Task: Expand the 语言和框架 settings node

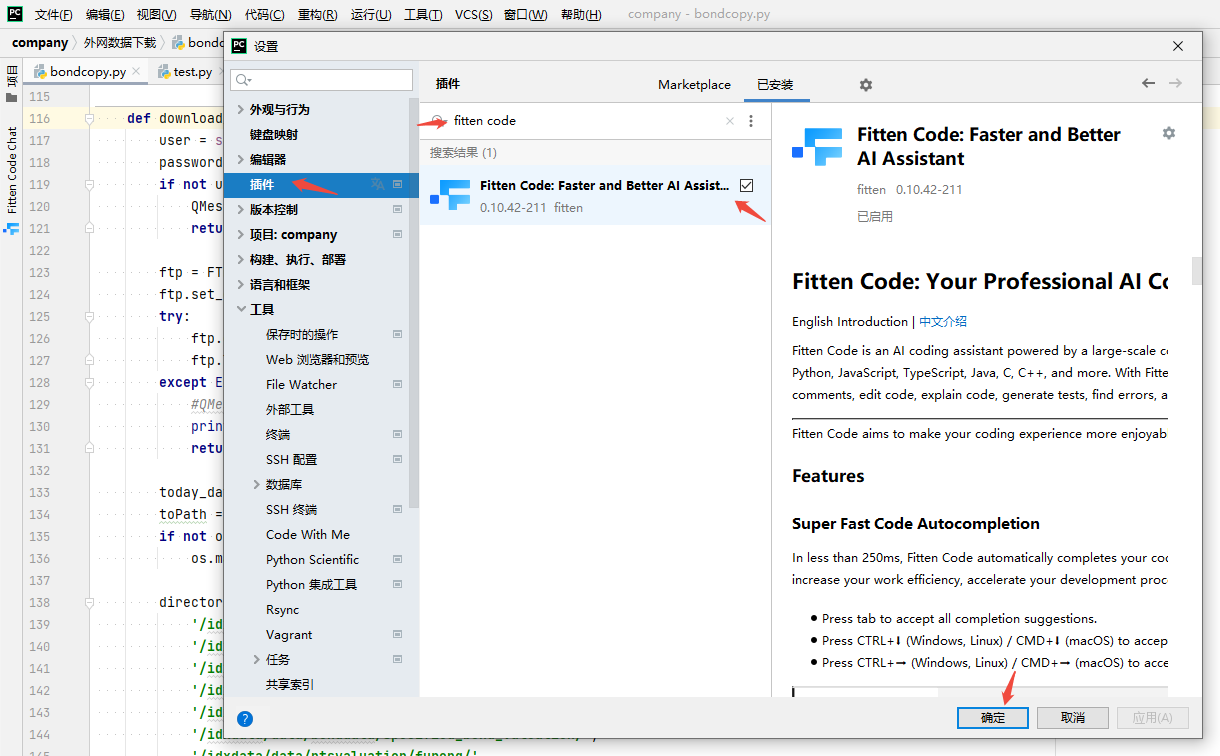Action: coord(240,284)
